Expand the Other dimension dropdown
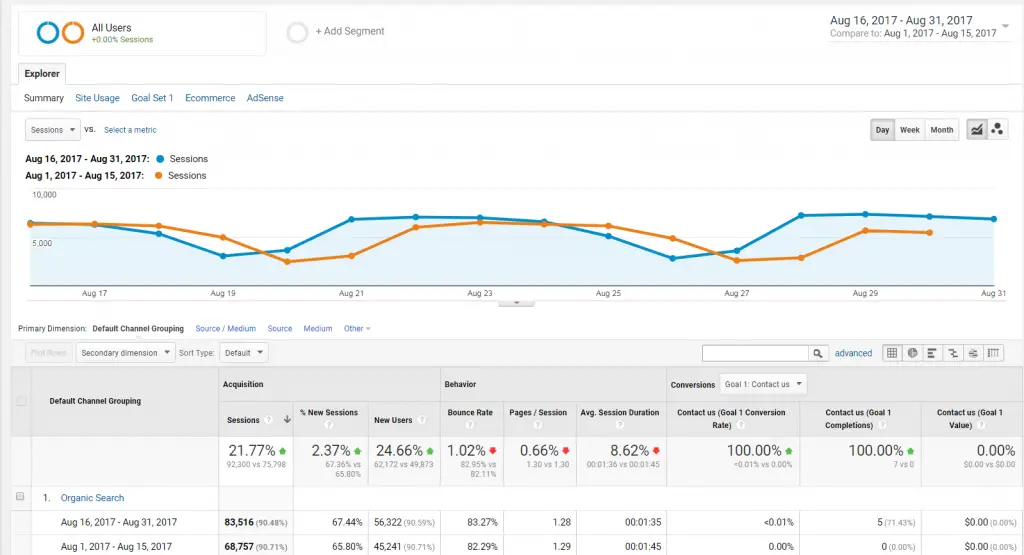This screenshot has height=555, width=1024. pos(357,328)
